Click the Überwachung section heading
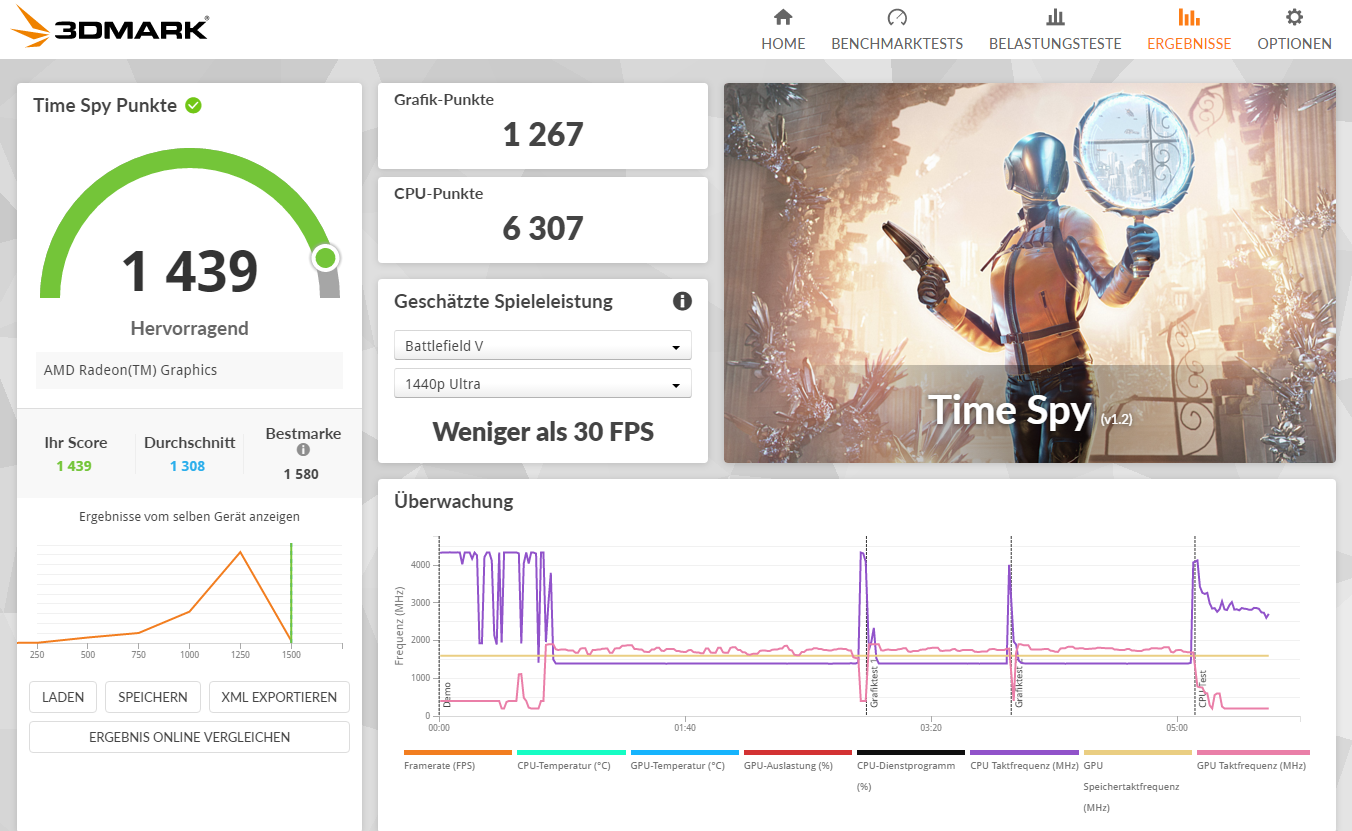1352x831 pixels. coord(454,501)
